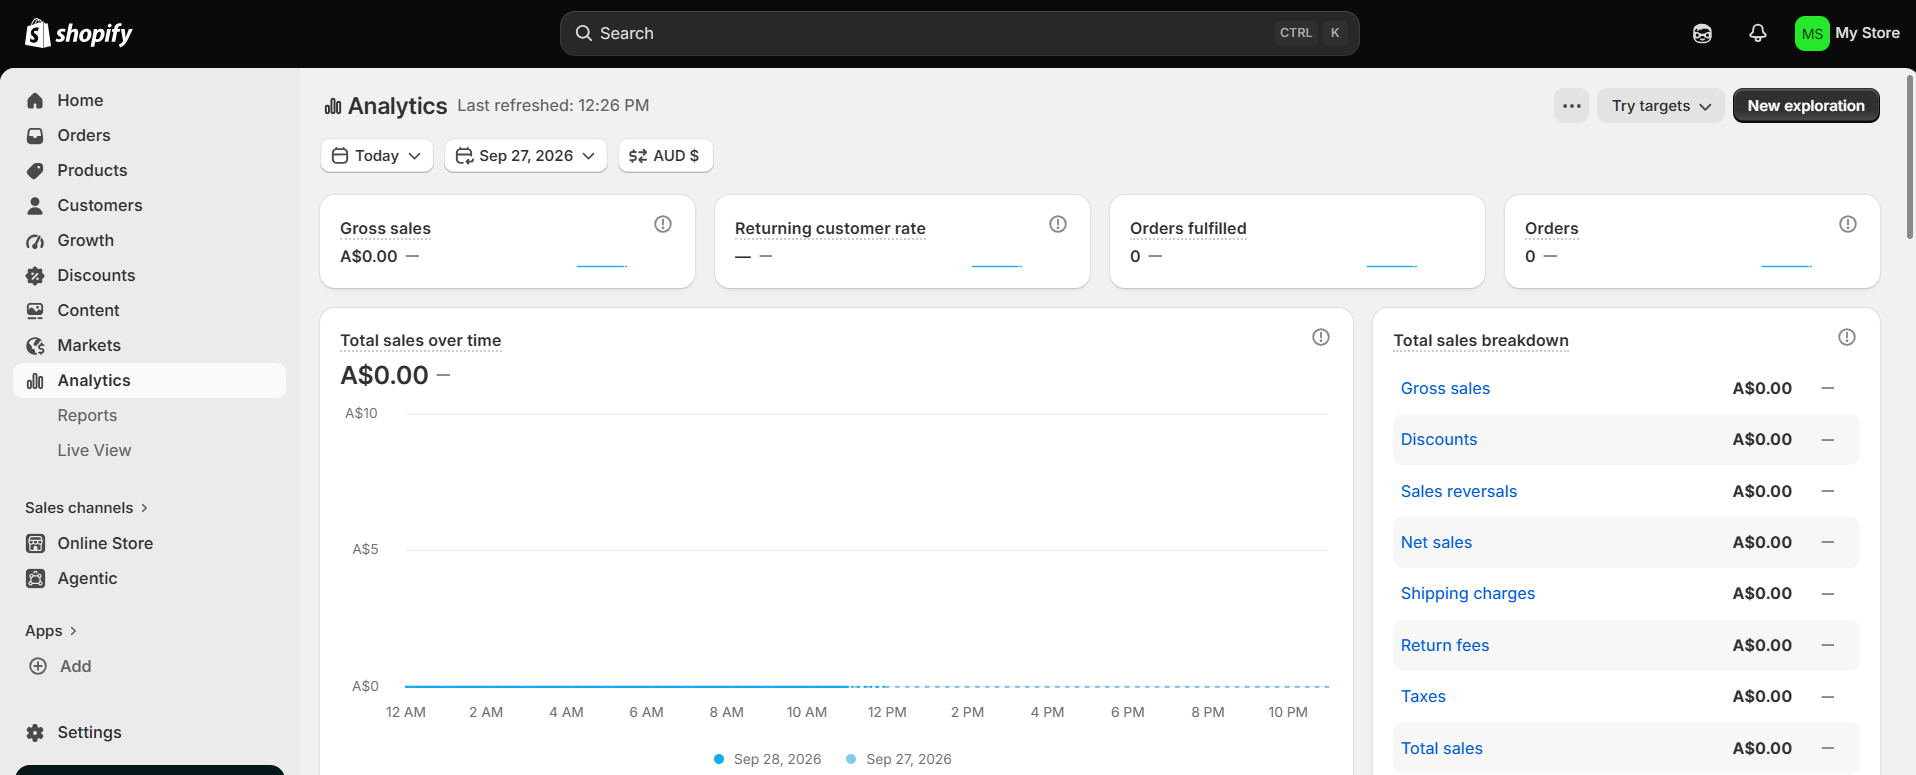Click the Orders fulfilled card title
Screen dimensions: 1916x775
(x=1188, y=228)
